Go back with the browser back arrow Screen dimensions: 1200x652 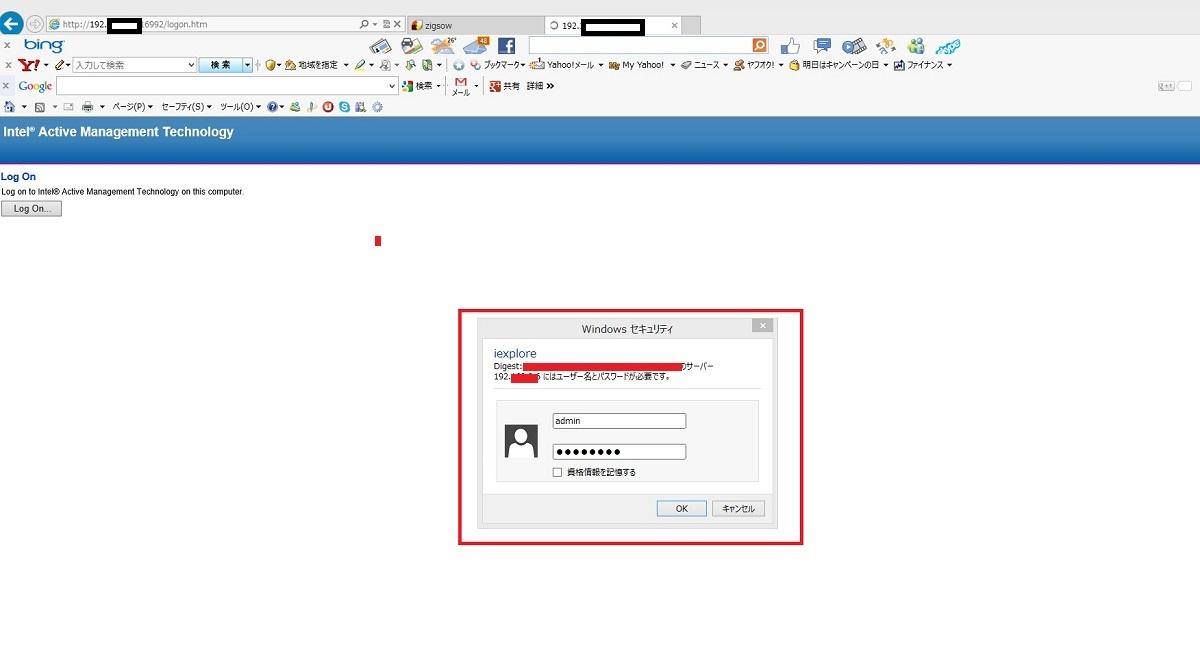pyautogui.click(x=12, y=24)
